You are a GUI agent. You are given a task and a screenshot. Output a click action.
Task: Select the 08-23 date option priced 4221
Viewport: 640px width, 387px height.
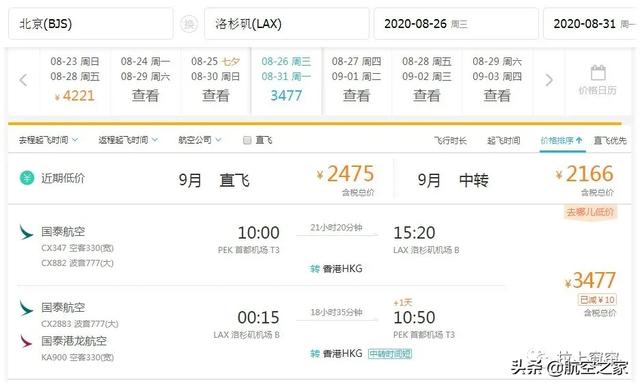click(75, 80)
